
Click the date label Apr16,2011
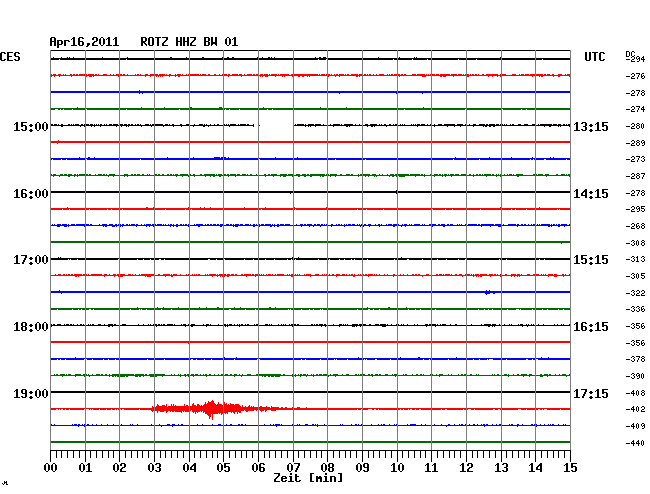(84, 42)
